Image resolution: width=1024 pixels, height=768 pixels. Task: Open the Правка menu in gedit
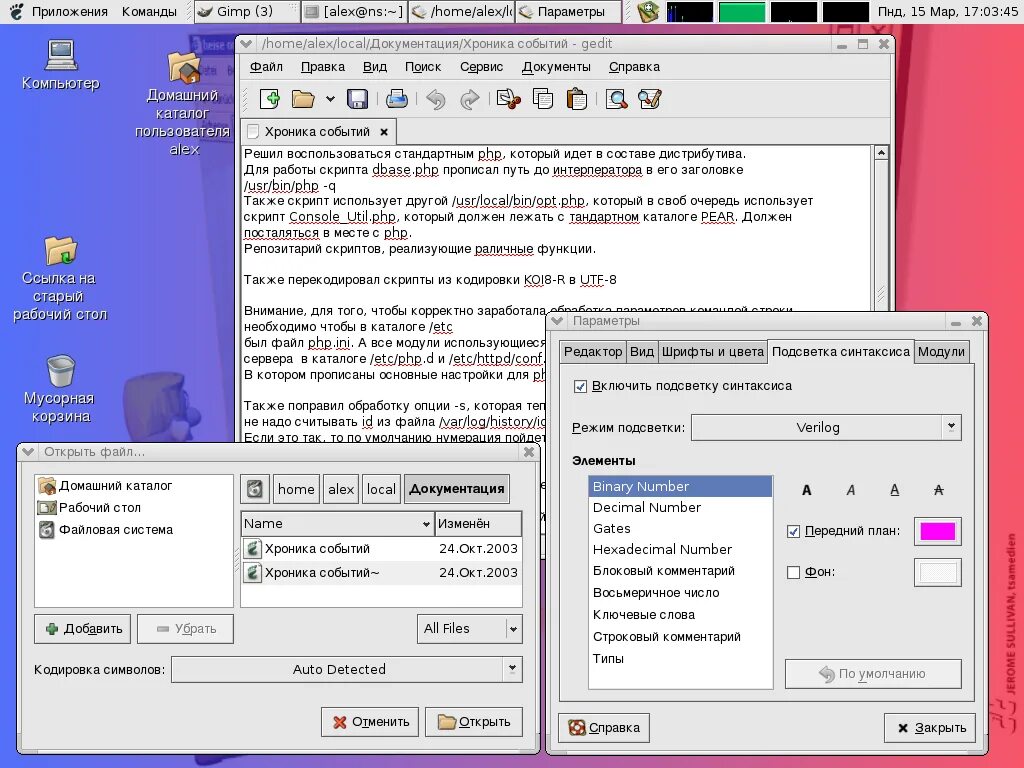[323, 67]
